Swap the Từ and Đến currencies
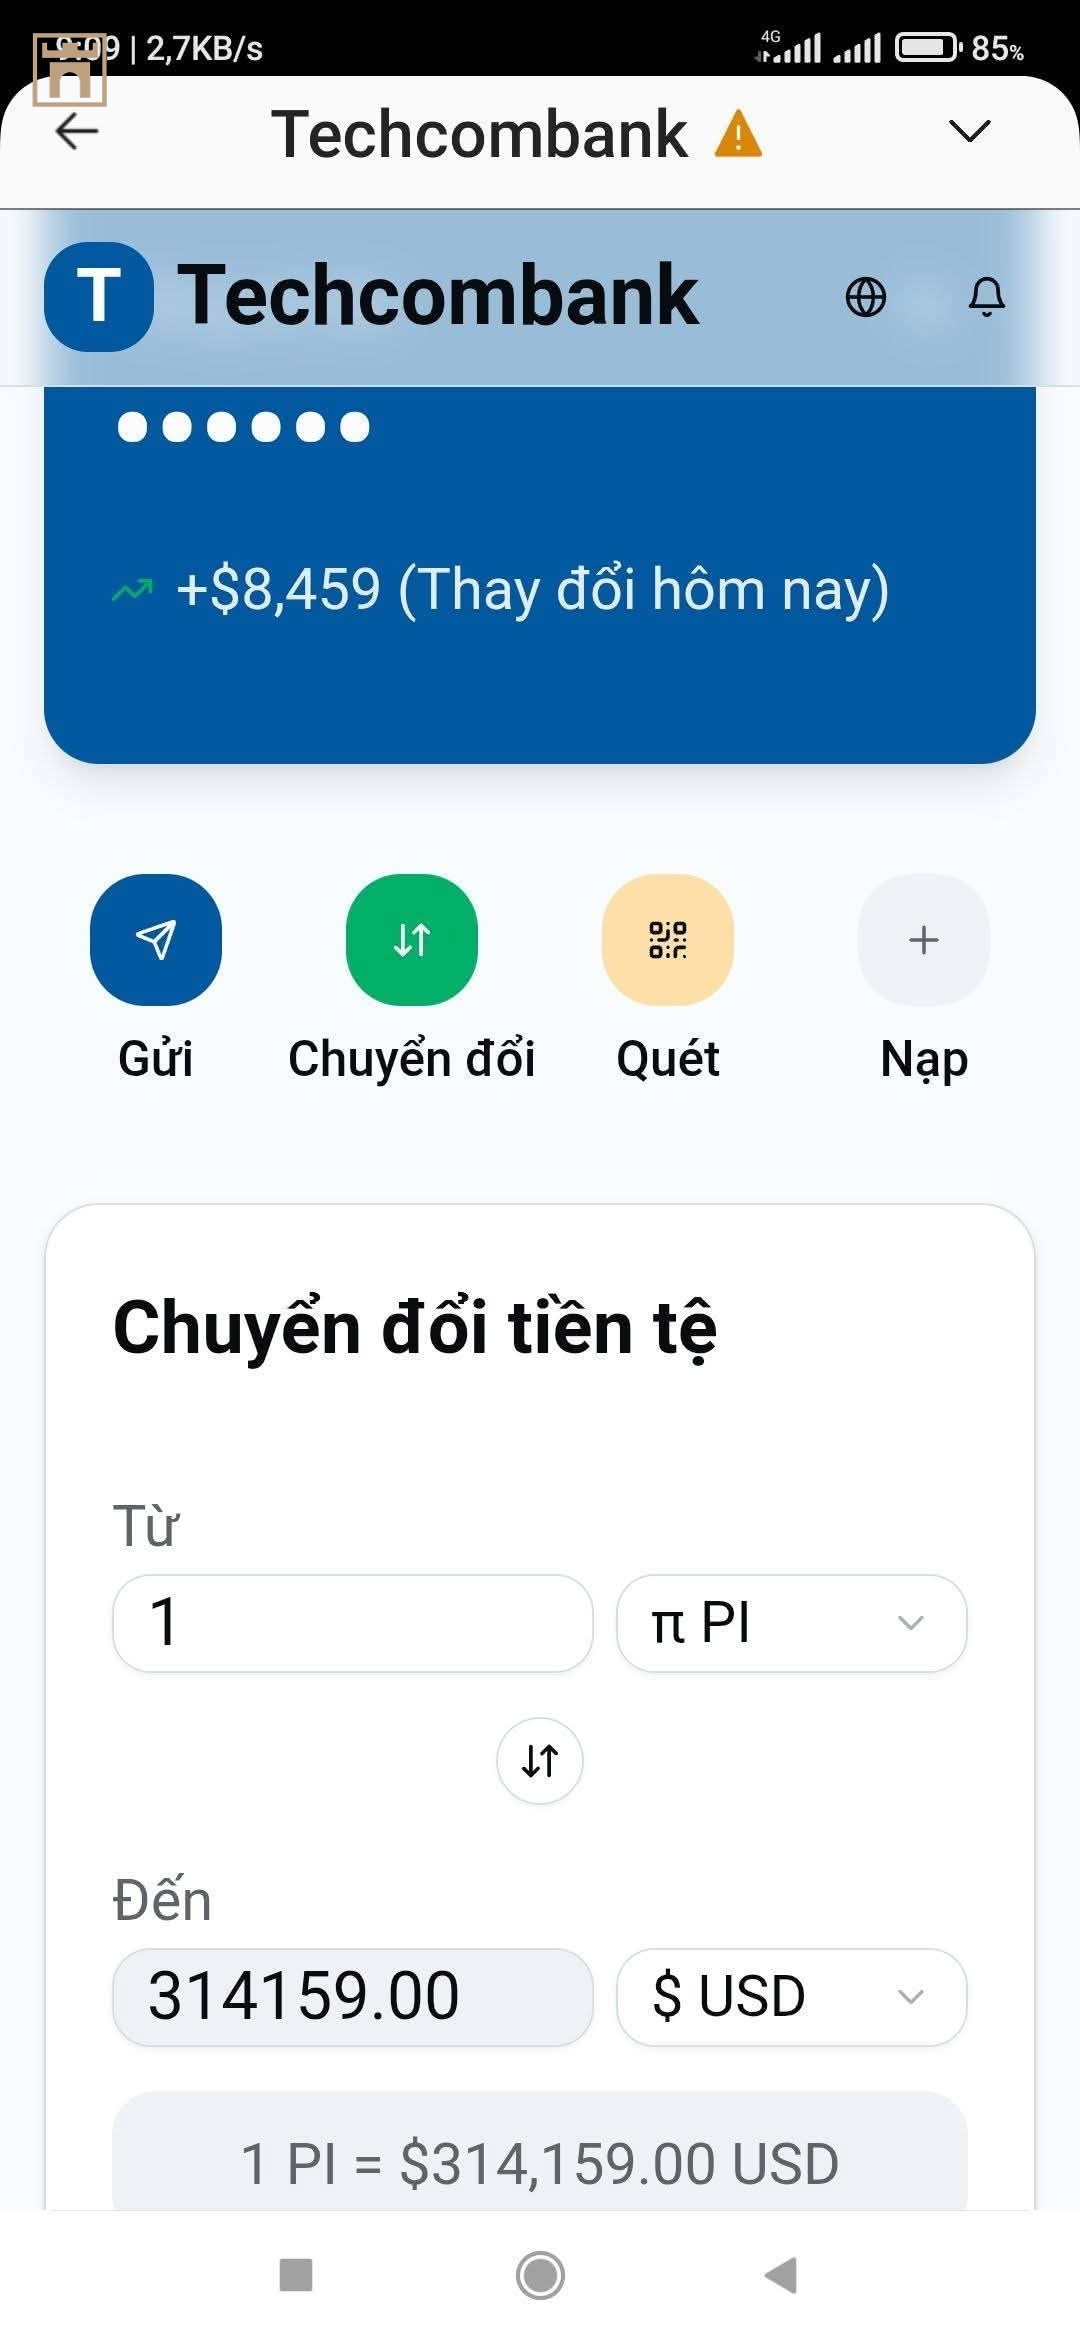 point(540,1761)
